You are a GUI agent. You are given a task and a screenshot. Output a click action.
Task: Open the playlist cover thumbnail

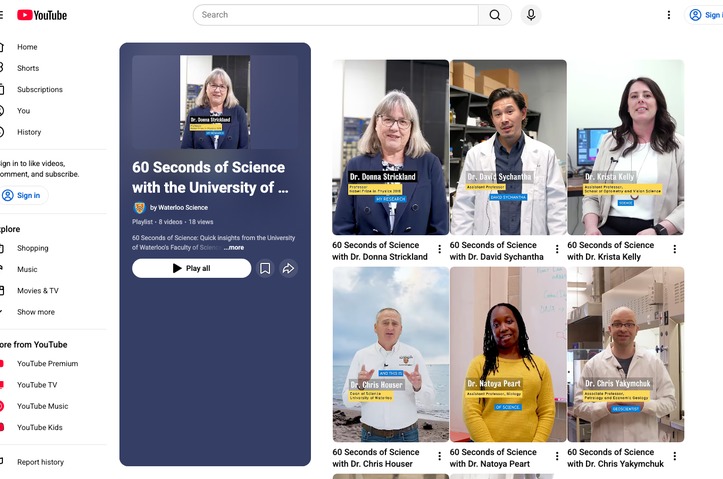[x=215, y=102]
